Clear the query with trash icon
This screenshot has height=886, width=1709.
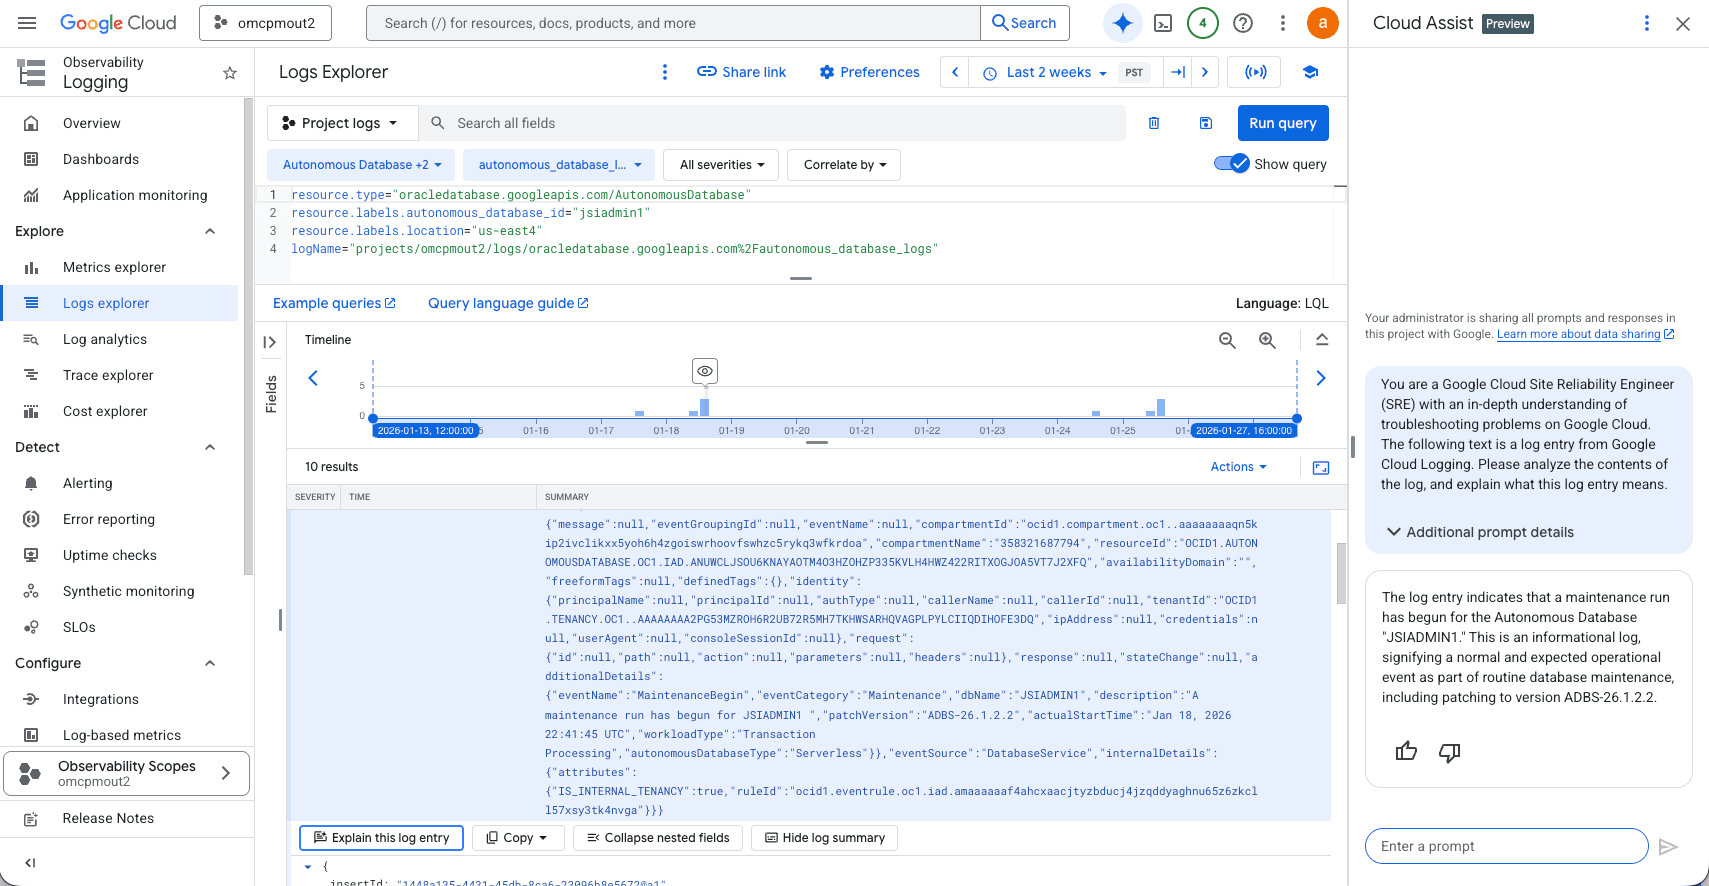point(1154,123)
